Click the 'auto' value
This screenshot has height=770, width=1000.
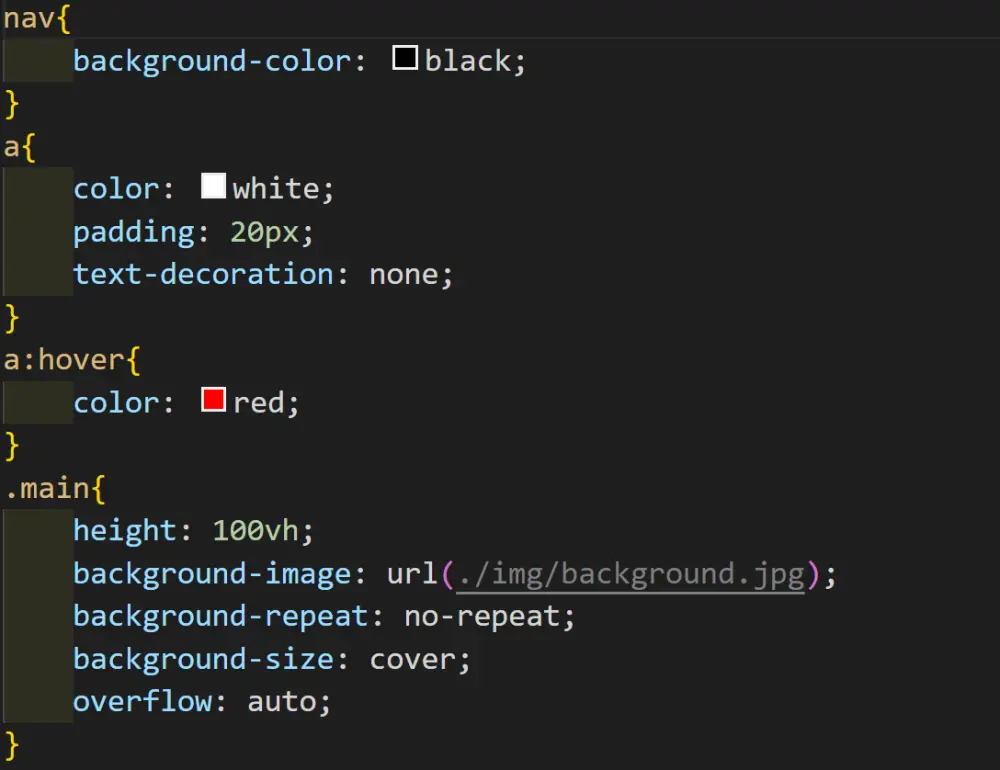[x=281, y=702]
